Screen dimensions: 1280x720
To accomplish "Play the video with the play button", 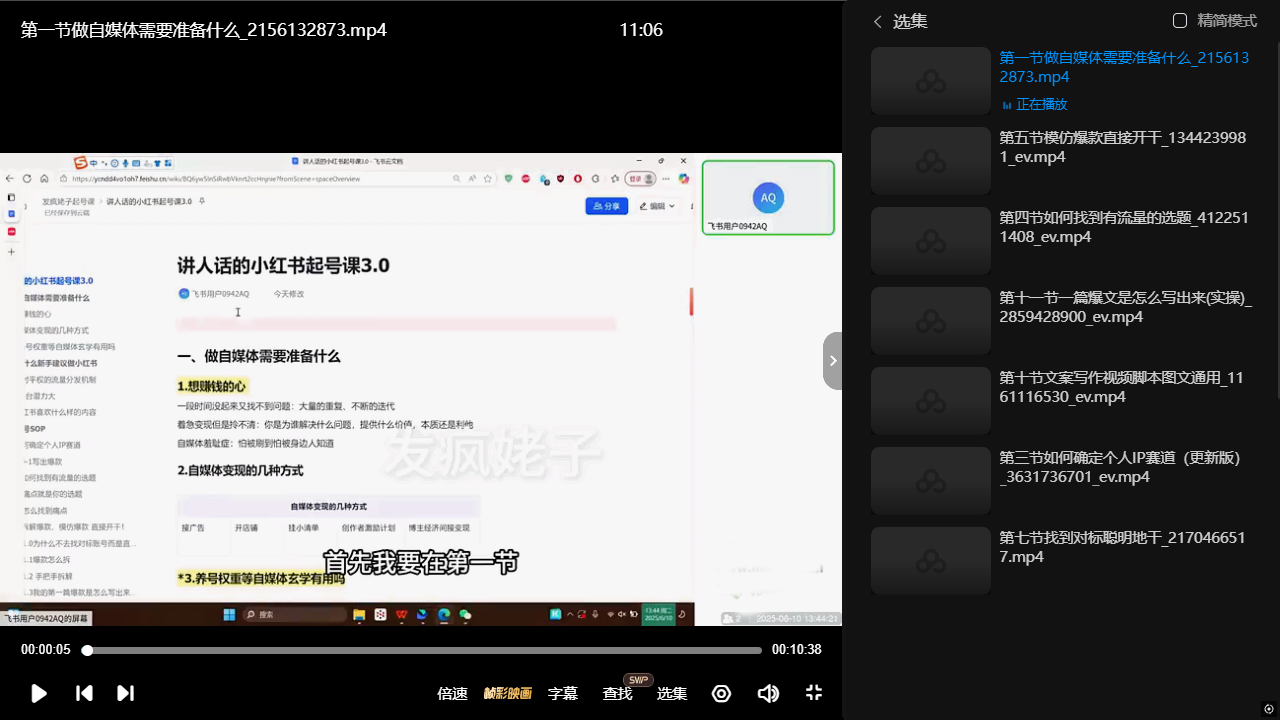I will (39, 693).
